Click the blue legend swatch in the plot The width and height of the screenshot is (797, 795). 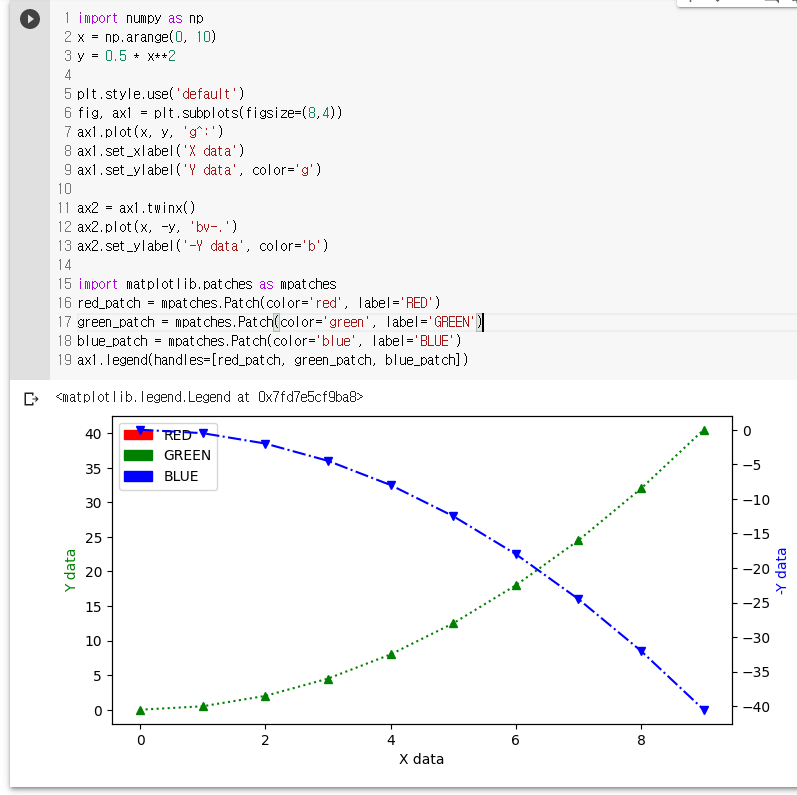coord(138,476)
